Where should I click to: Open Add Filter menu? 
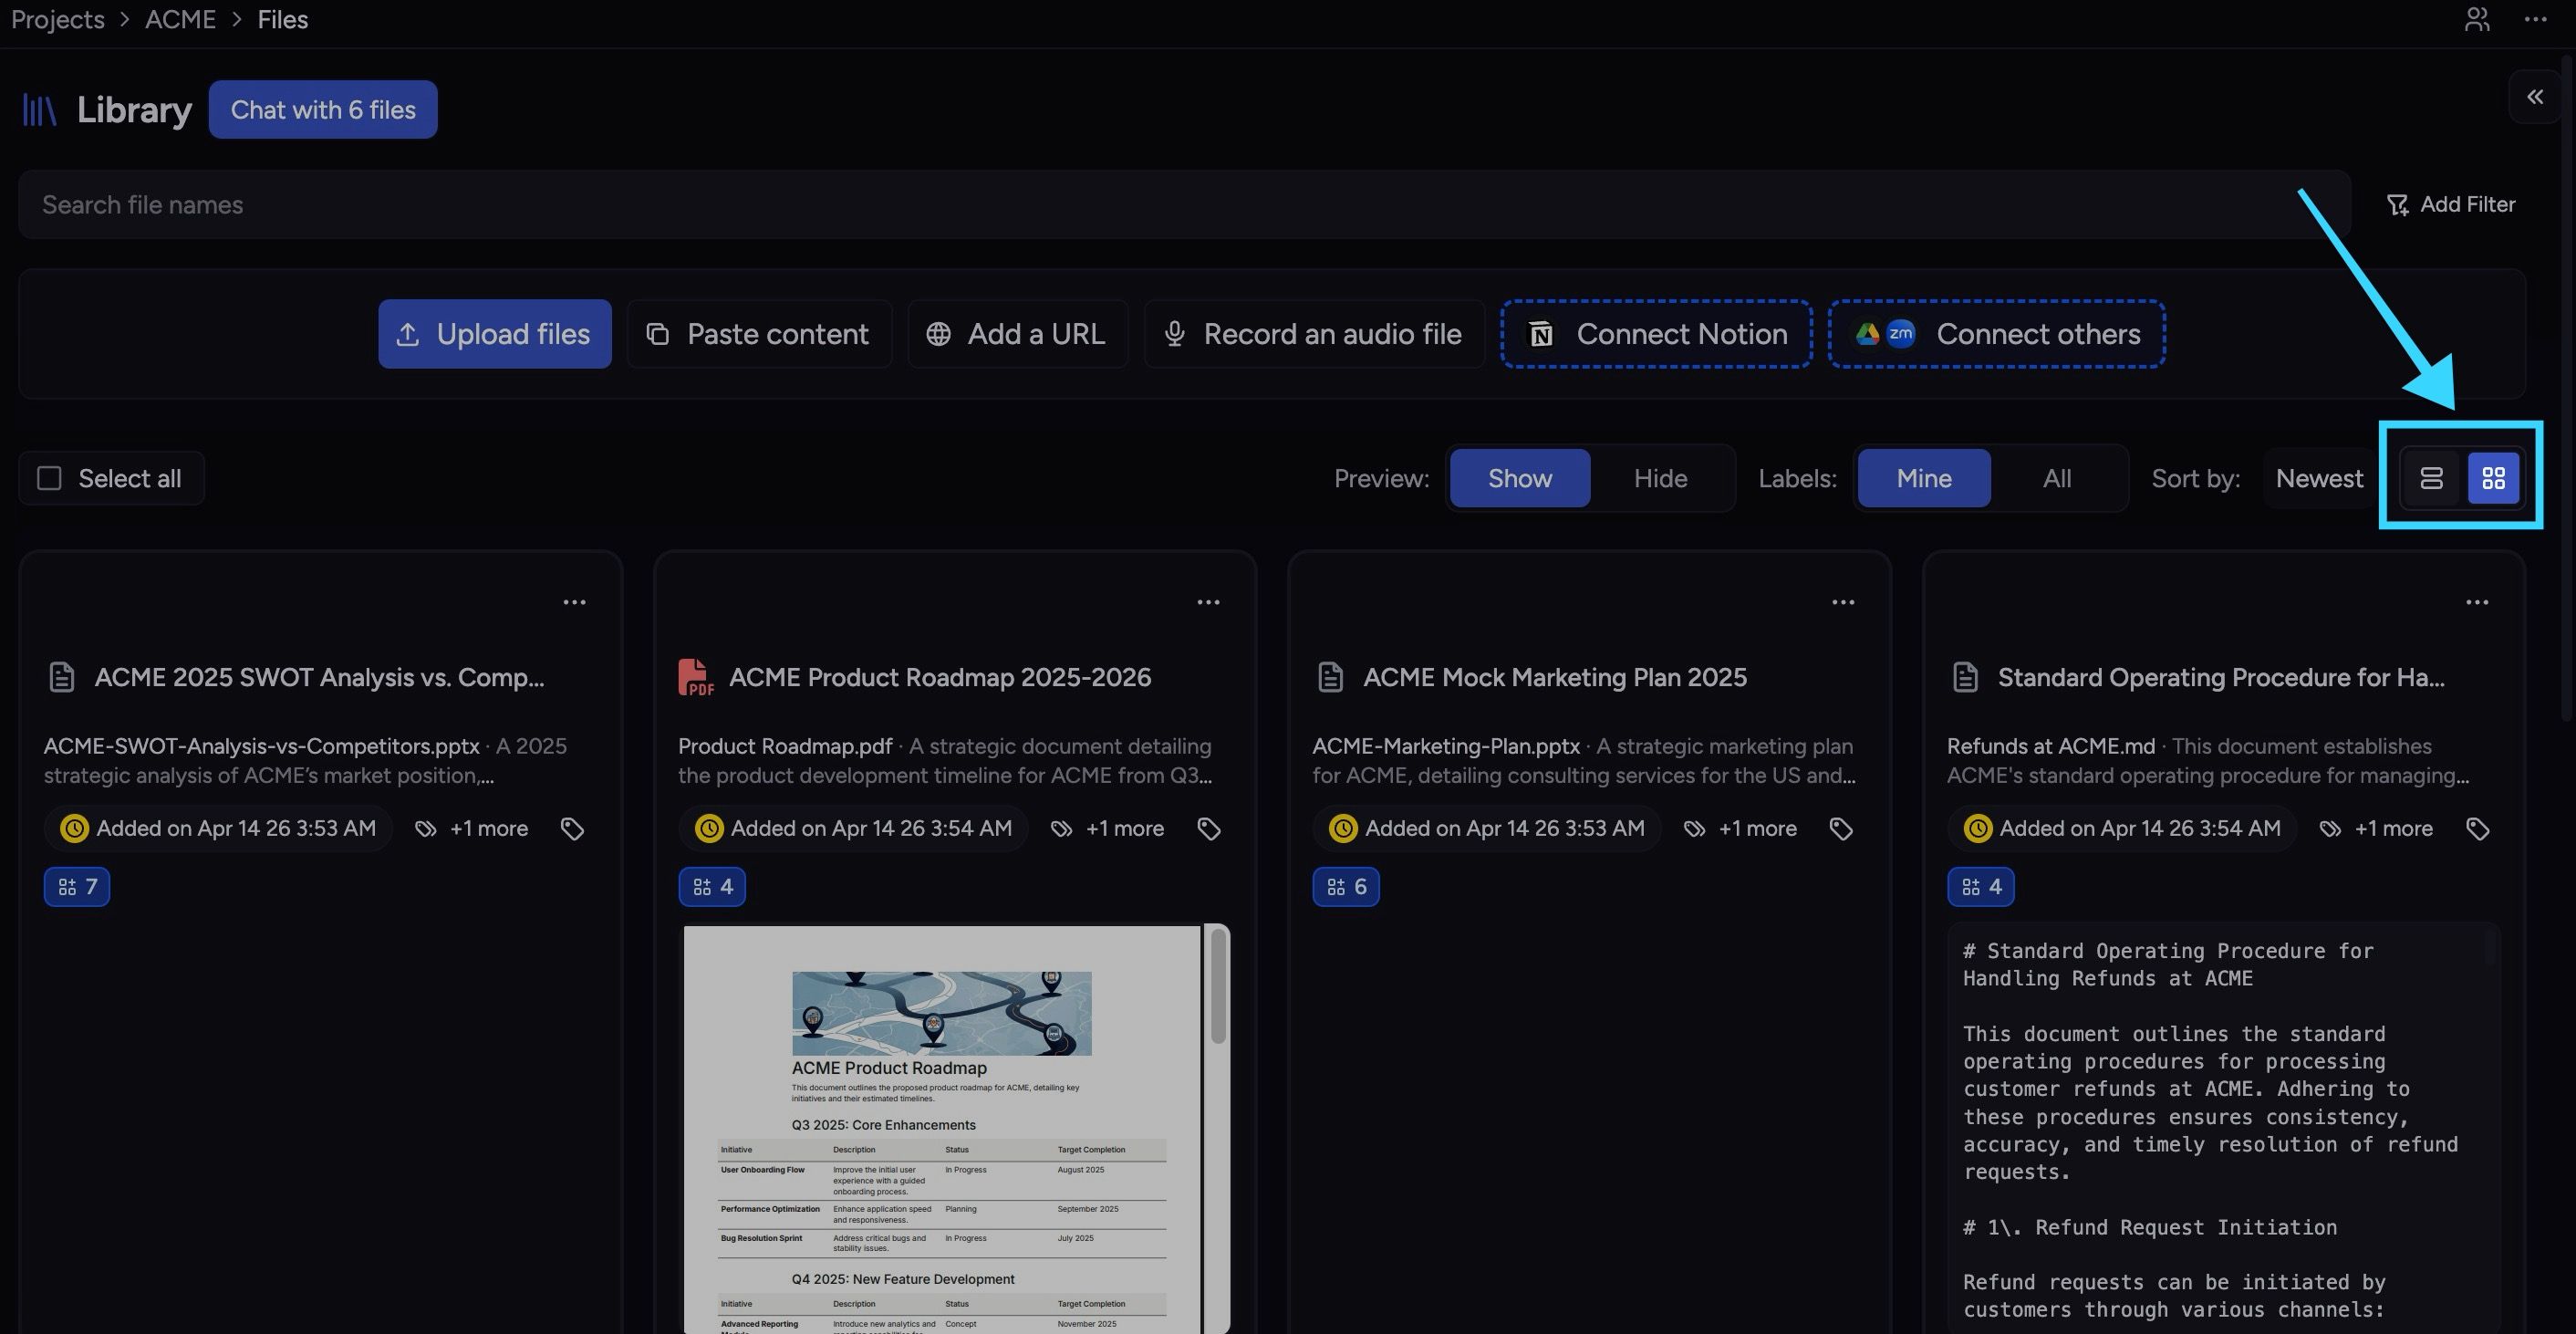[x=2451, y=204]
